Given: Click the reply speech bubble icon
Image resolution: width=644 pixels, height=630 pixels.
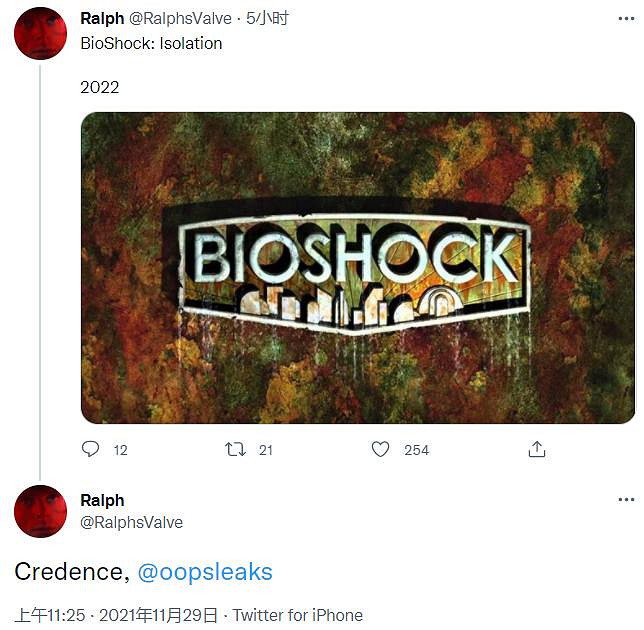Looking at the screenshot, I should (x=91, y=449).
